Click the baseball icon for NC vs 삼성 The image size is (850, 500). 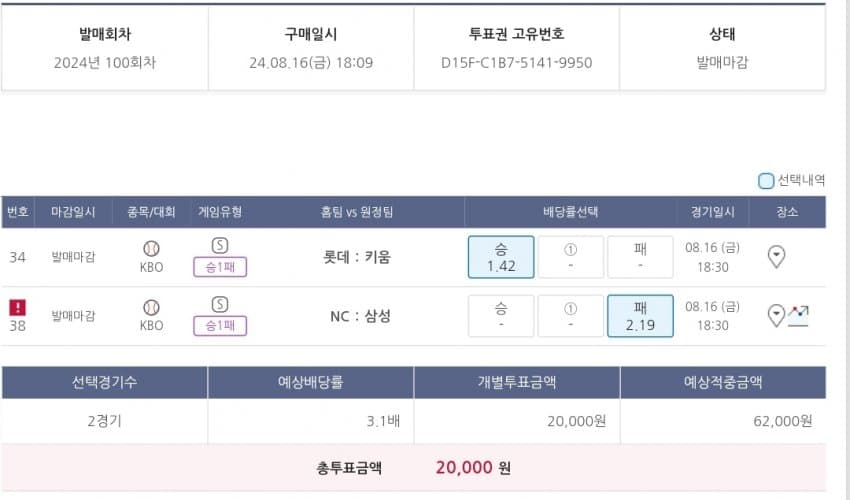click(x=151, y=307)
